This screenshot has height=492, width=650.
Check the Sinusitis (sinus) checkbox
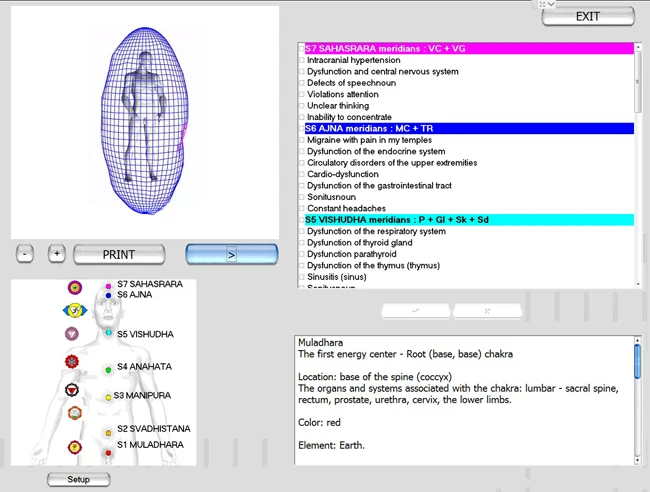(302, 277)
